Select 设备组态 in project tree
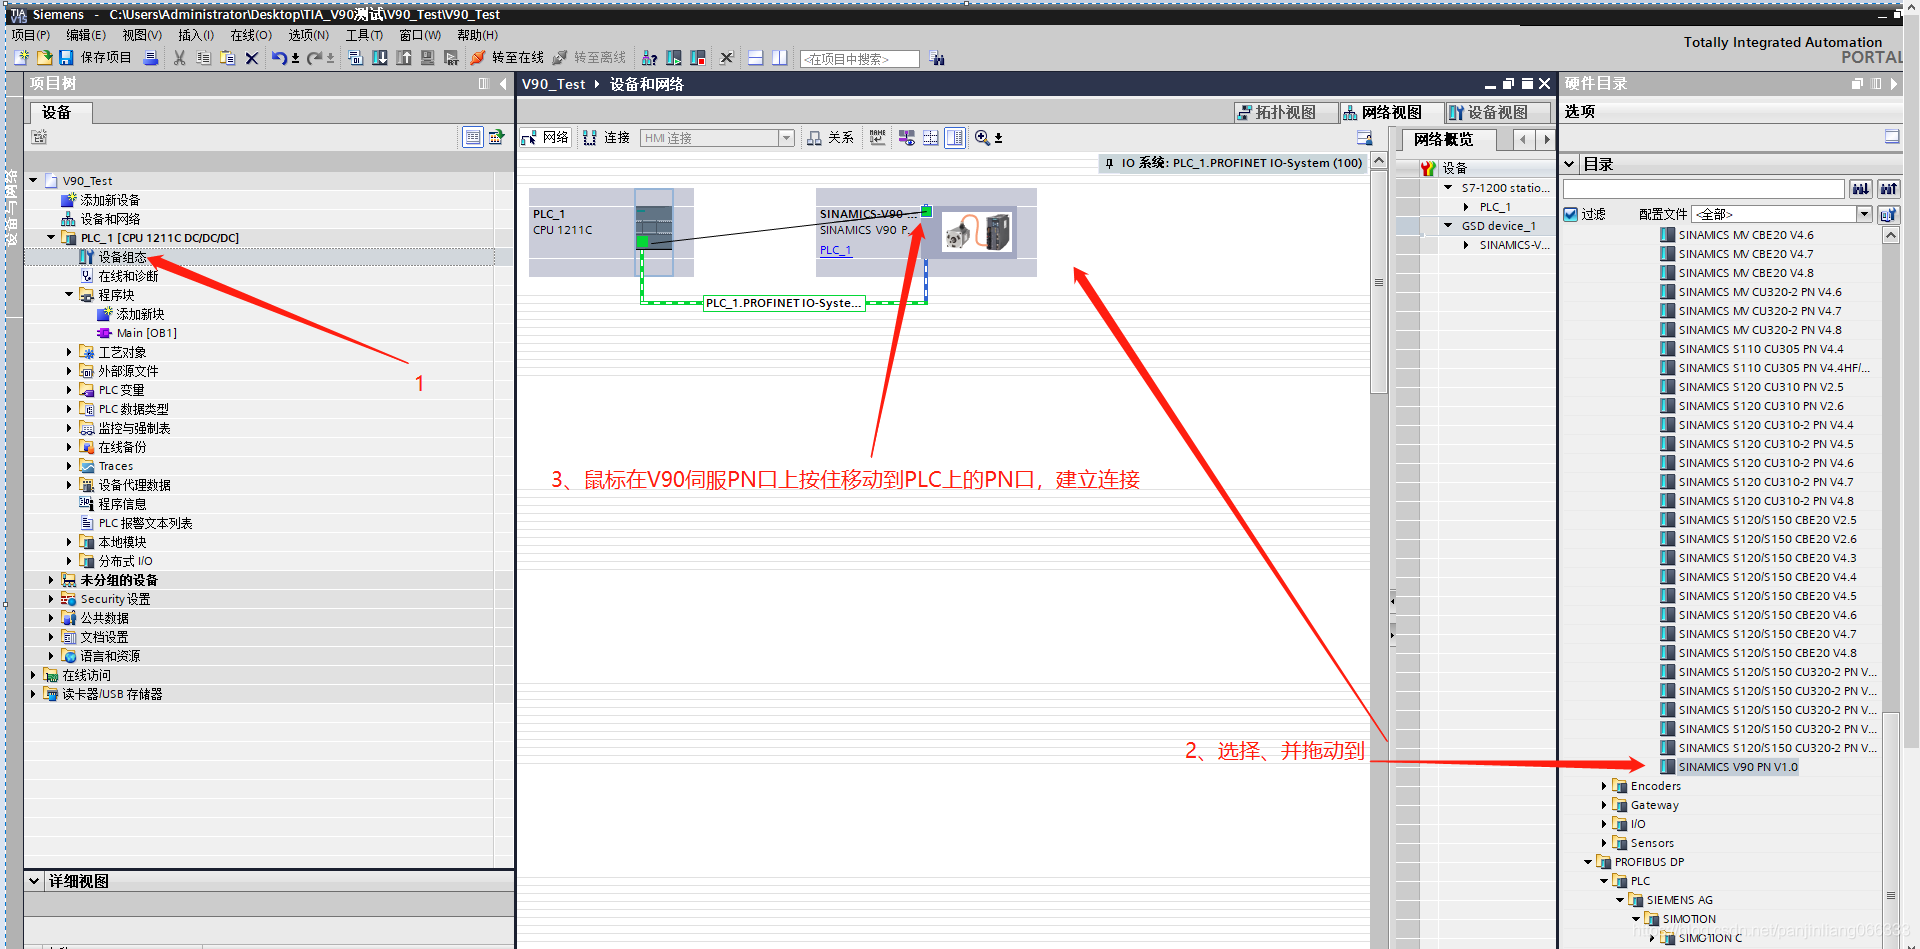This screenshot has width=1920, height=949. tap(122, 257)
